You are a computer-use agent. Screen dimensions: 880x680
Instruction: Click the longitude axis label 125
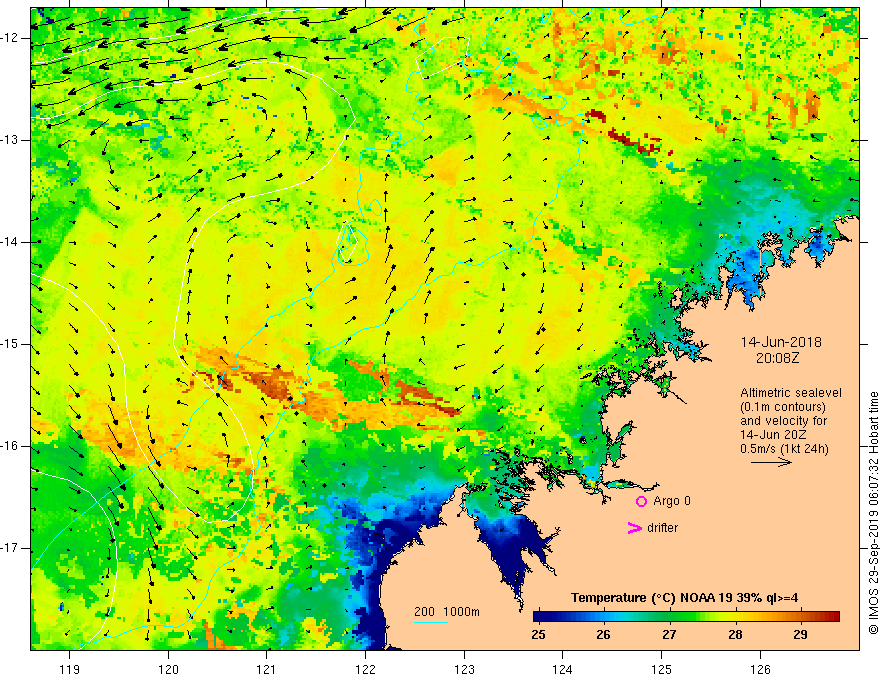662,669
